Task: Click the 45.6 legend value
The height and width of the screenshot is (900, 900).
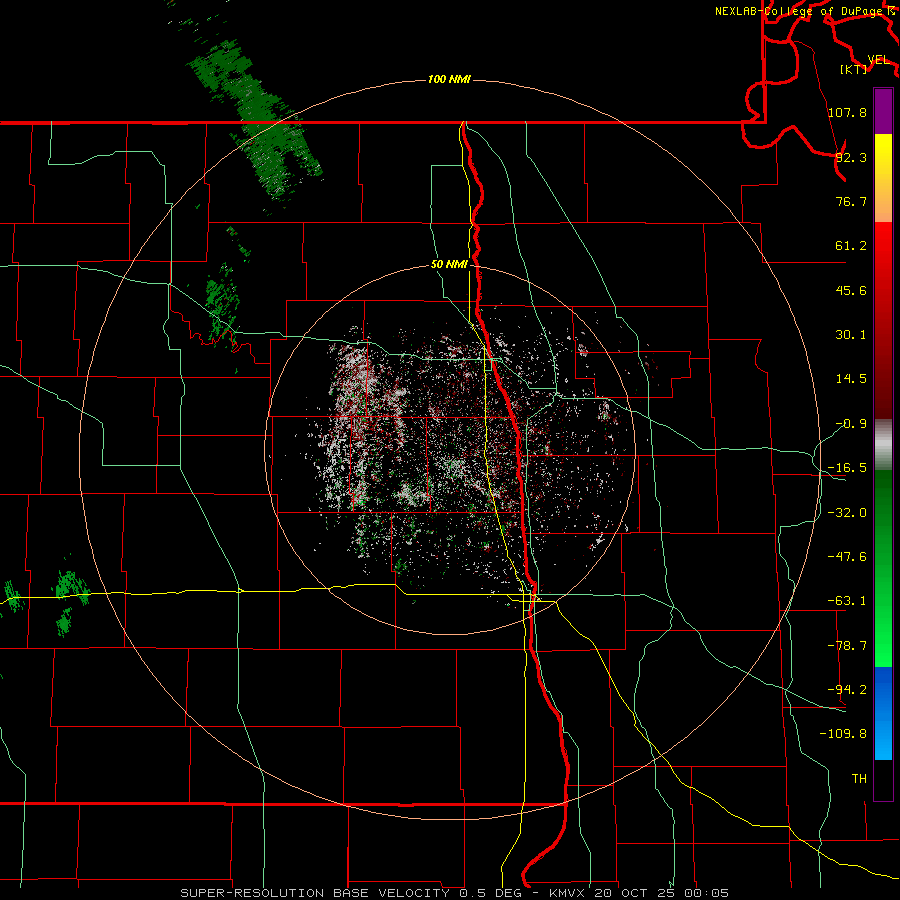Action: 851,290
